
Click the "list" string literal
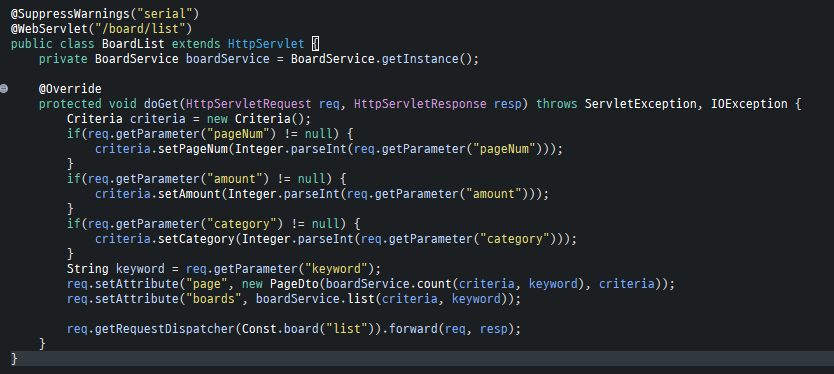[x=347, y=329]
